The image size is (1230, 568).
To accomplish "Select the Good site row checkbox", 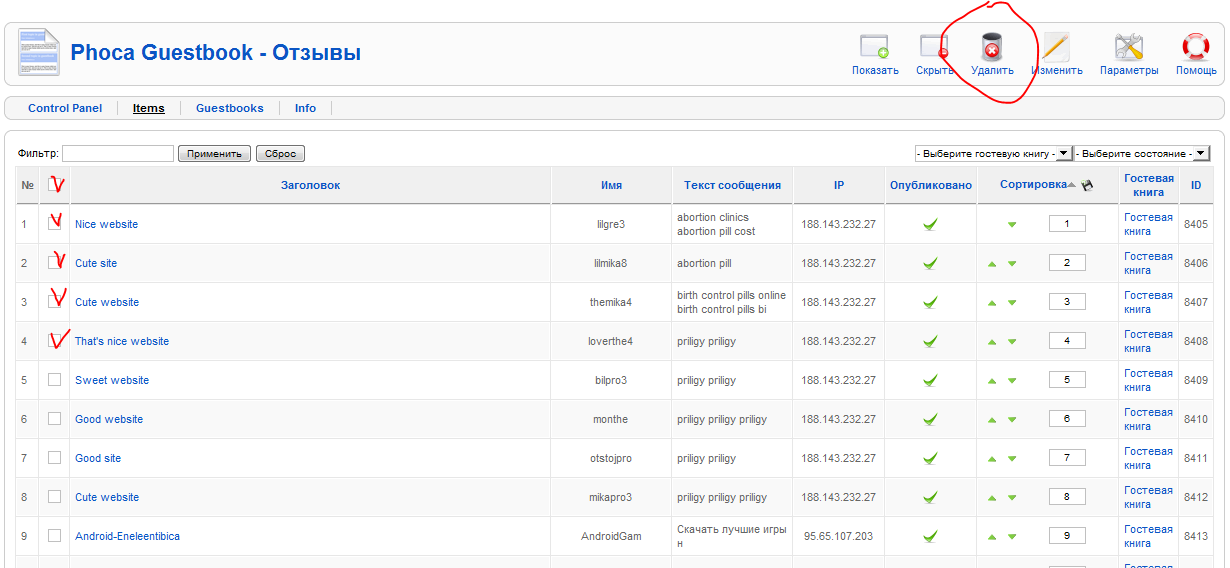I will (x=55, y=458).
